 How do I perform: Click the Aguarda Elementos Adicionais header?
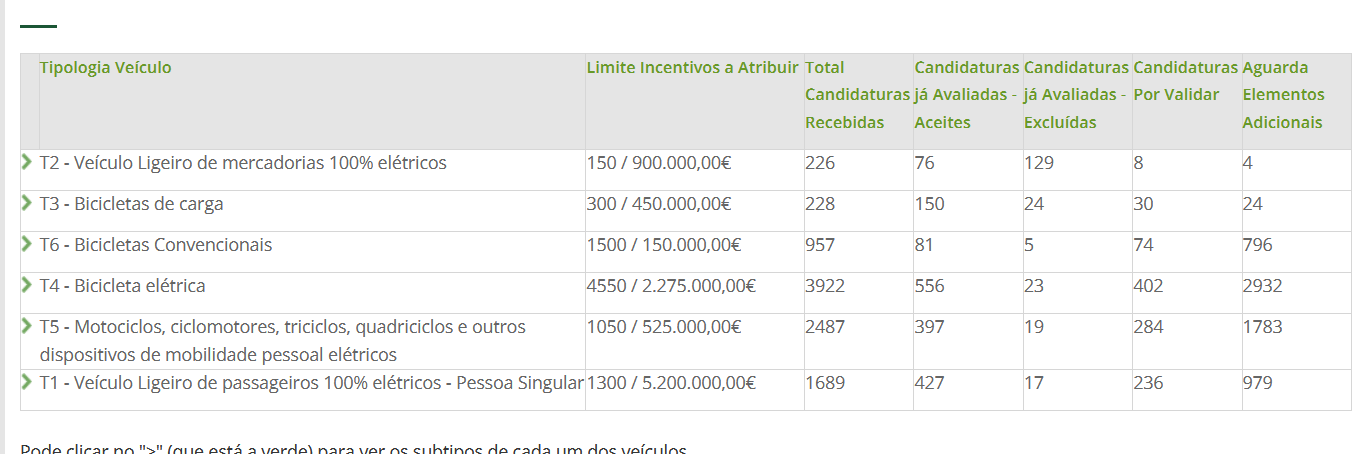pos(1283,95)
